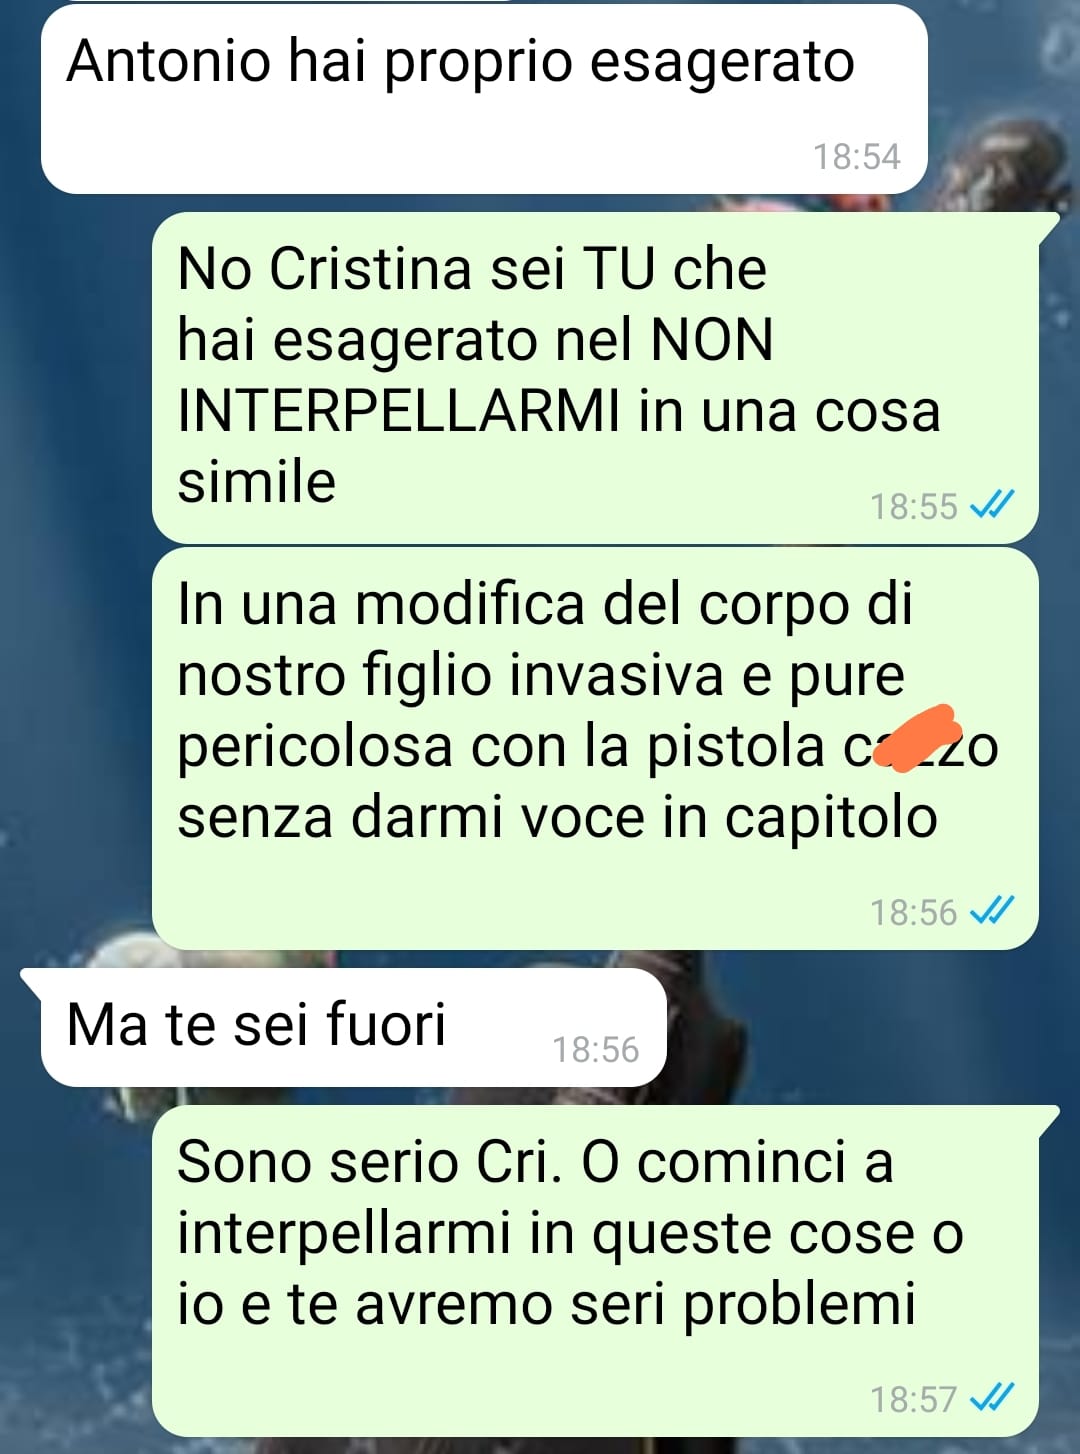The width and height of the screenshot is (1080, 1454).
Task: Tap the 18:56 timestamp on the received message
Action: (x=595, y=1050)
